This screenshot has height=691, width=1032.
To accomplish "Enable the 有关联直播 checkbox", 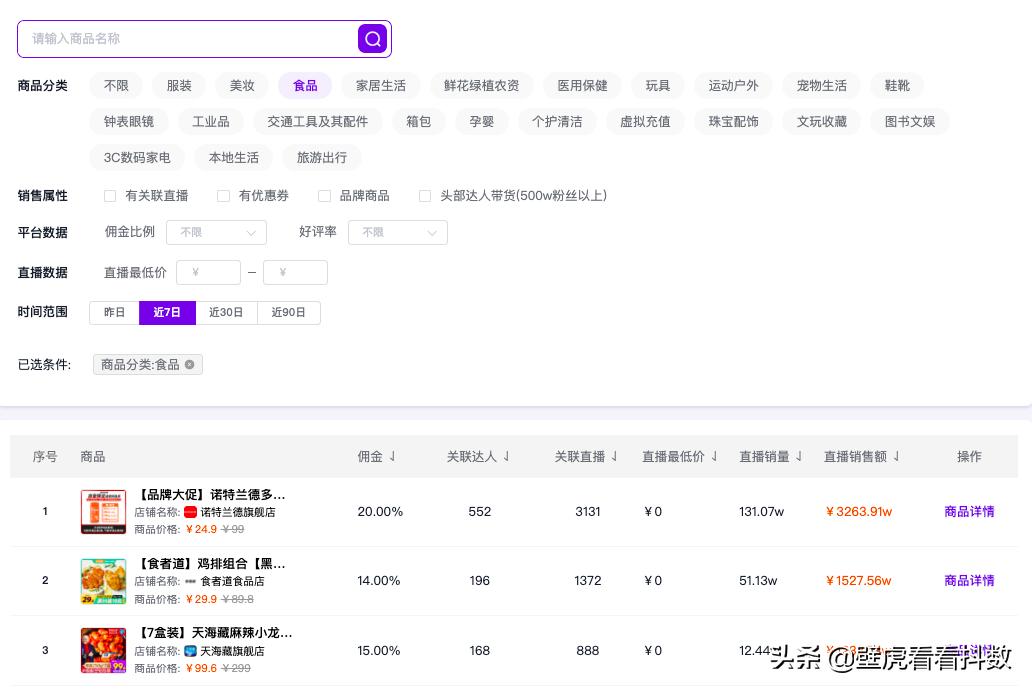I will pyautogui.click(x=110, y=196).
